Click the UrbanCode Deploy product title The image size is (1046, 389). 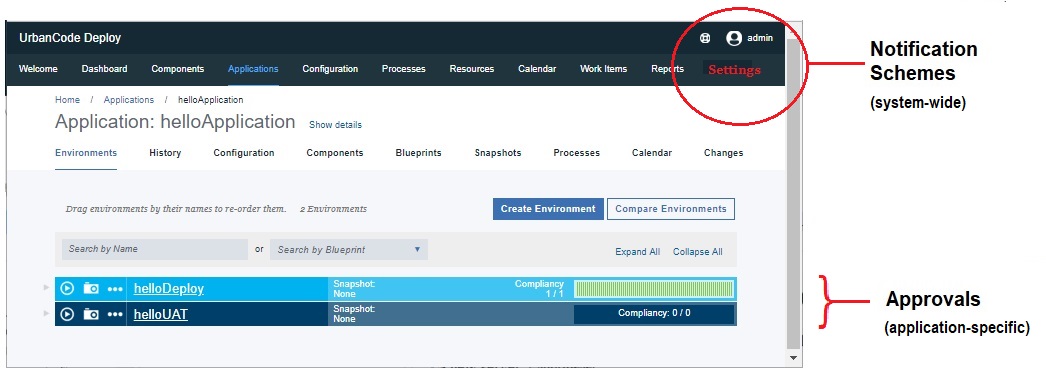point(70,38)
